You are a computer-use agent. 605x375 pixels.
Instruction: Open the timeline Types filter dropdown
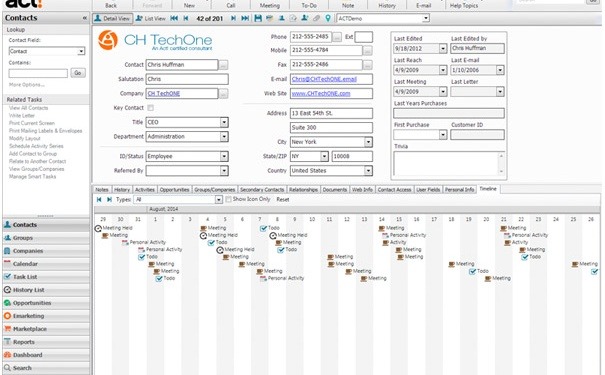tap(219, 199)
